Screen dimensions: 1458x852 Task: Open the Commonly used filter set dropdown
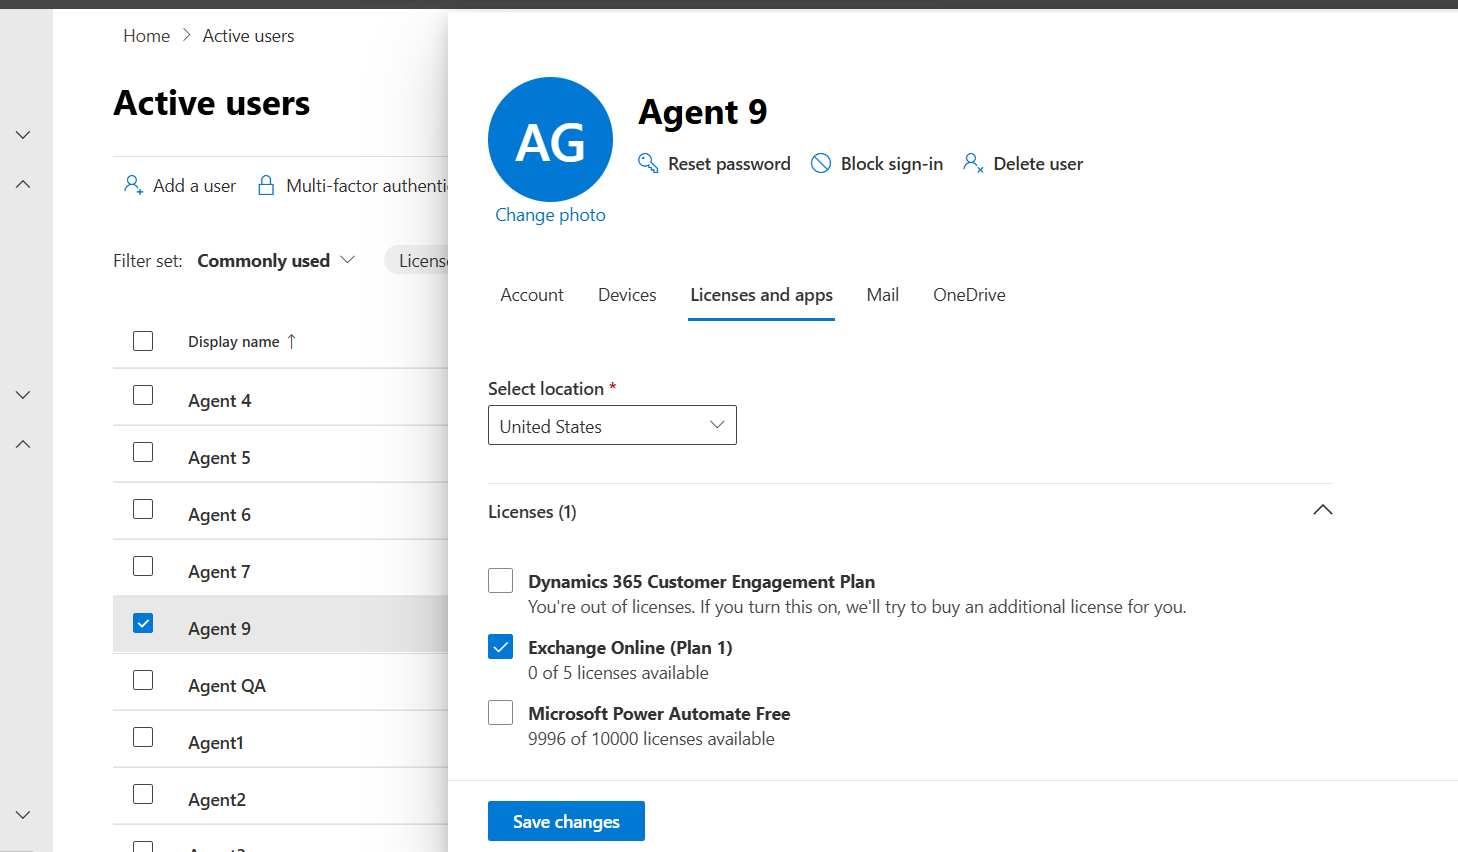tap(276, 261)
